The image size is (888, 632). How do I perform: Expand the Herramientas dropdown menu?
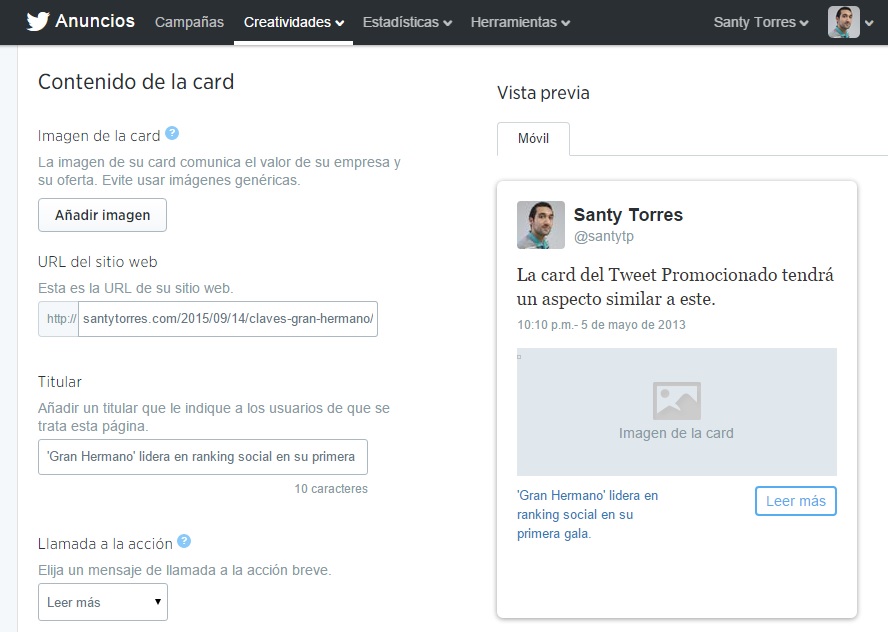520,22
